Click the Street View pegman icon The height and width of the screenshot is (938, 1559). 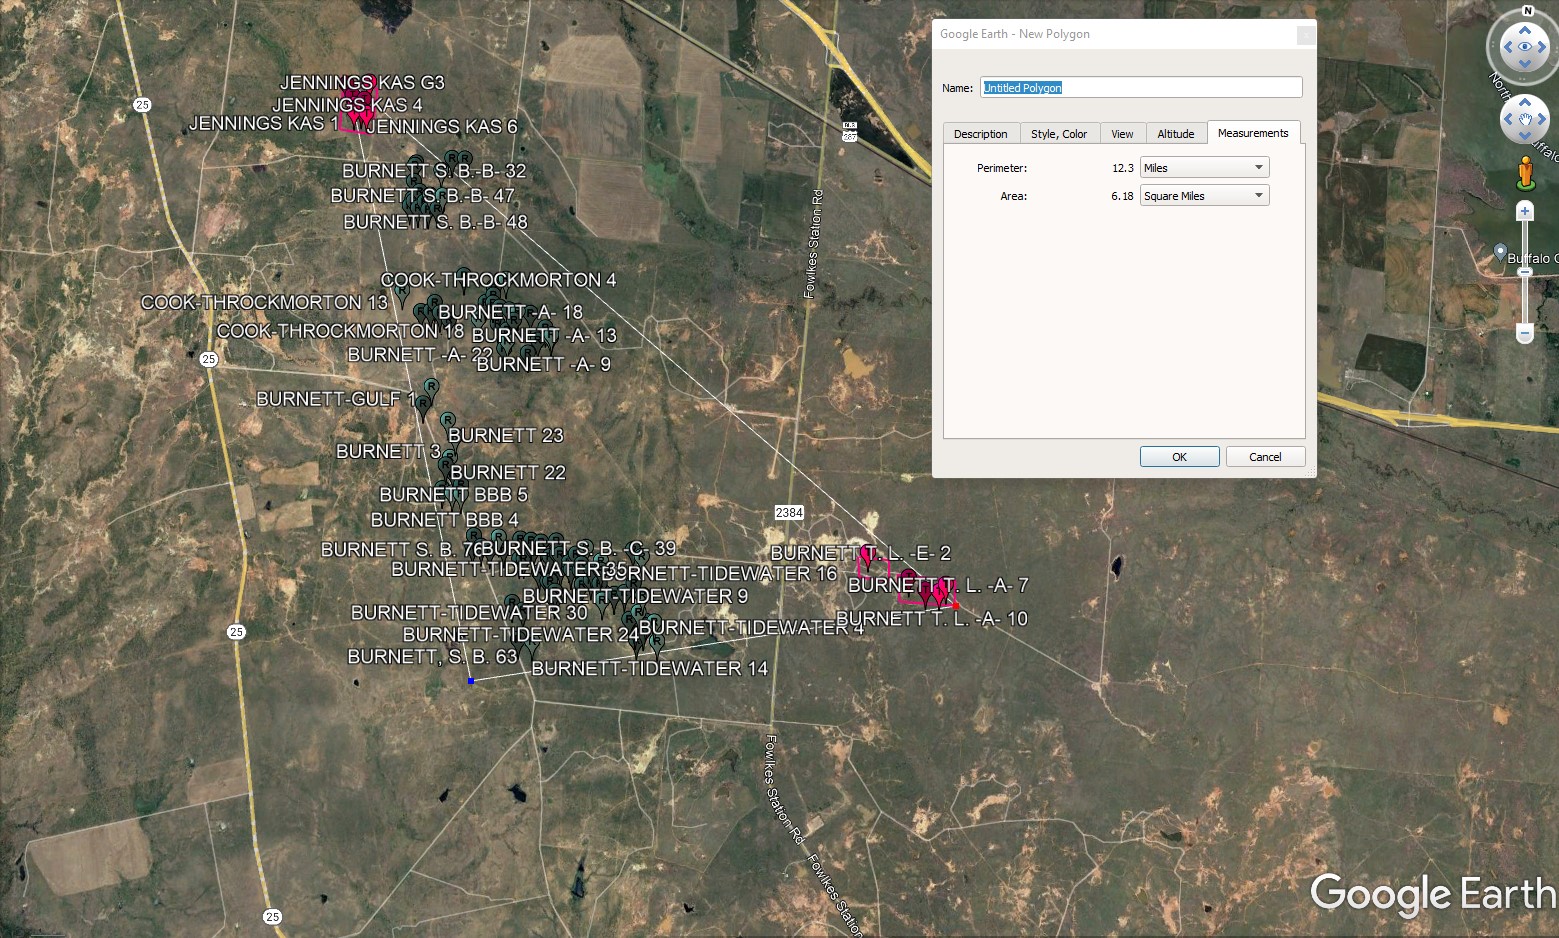1525,173
